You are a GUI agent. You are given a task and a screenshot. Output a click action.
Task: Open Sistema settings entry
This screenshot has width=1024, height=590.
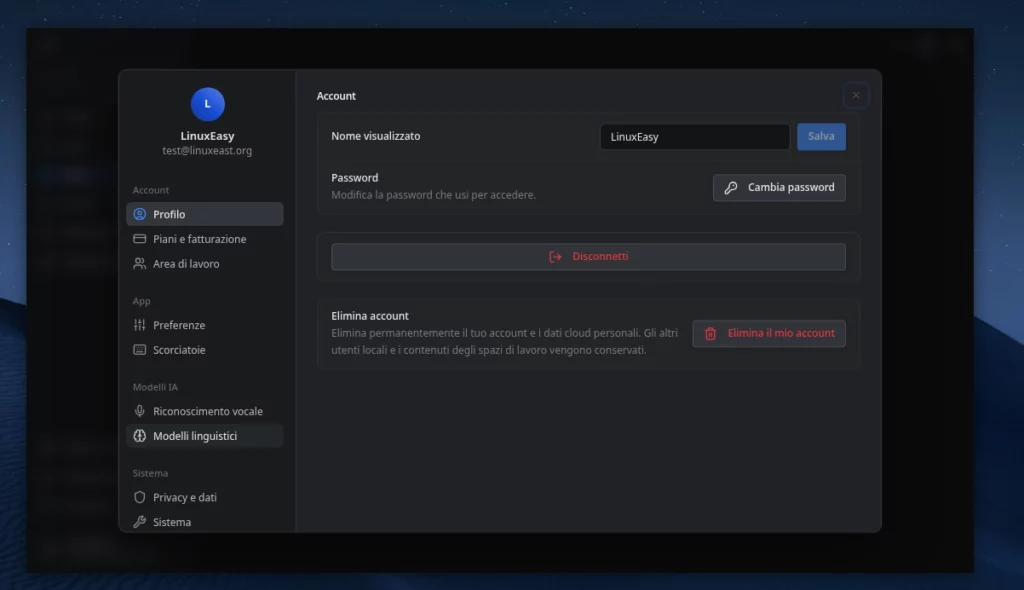coord(204,523)
